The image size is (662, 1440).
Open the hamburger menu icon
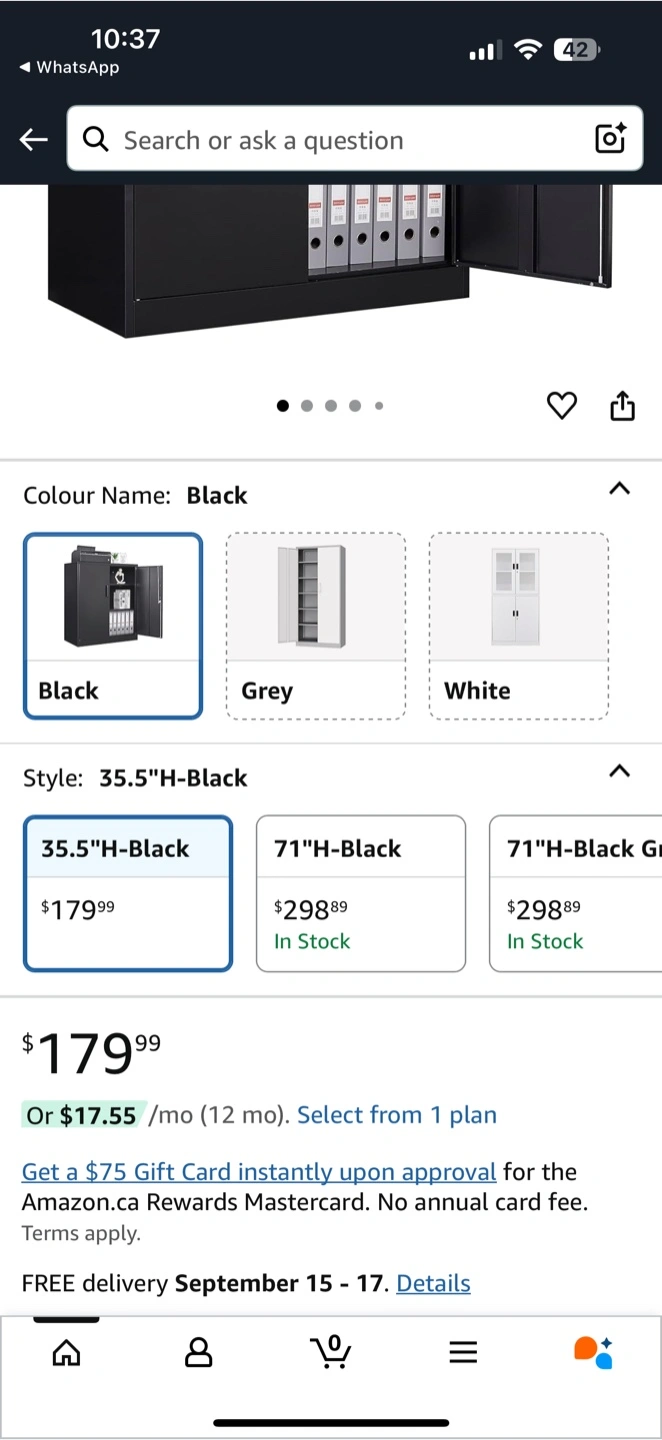[462, 1353]
